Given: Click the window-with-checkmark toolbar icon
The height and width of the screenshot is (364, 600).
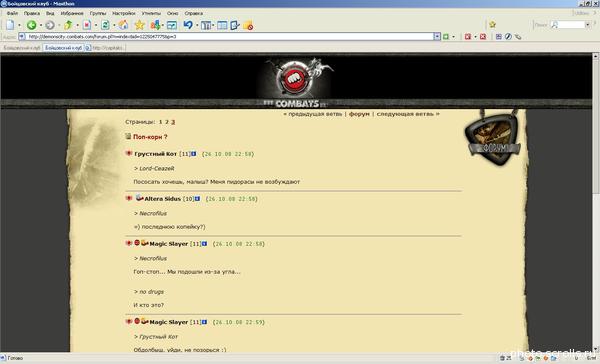Looking at the screenshot, I should 172,25.
